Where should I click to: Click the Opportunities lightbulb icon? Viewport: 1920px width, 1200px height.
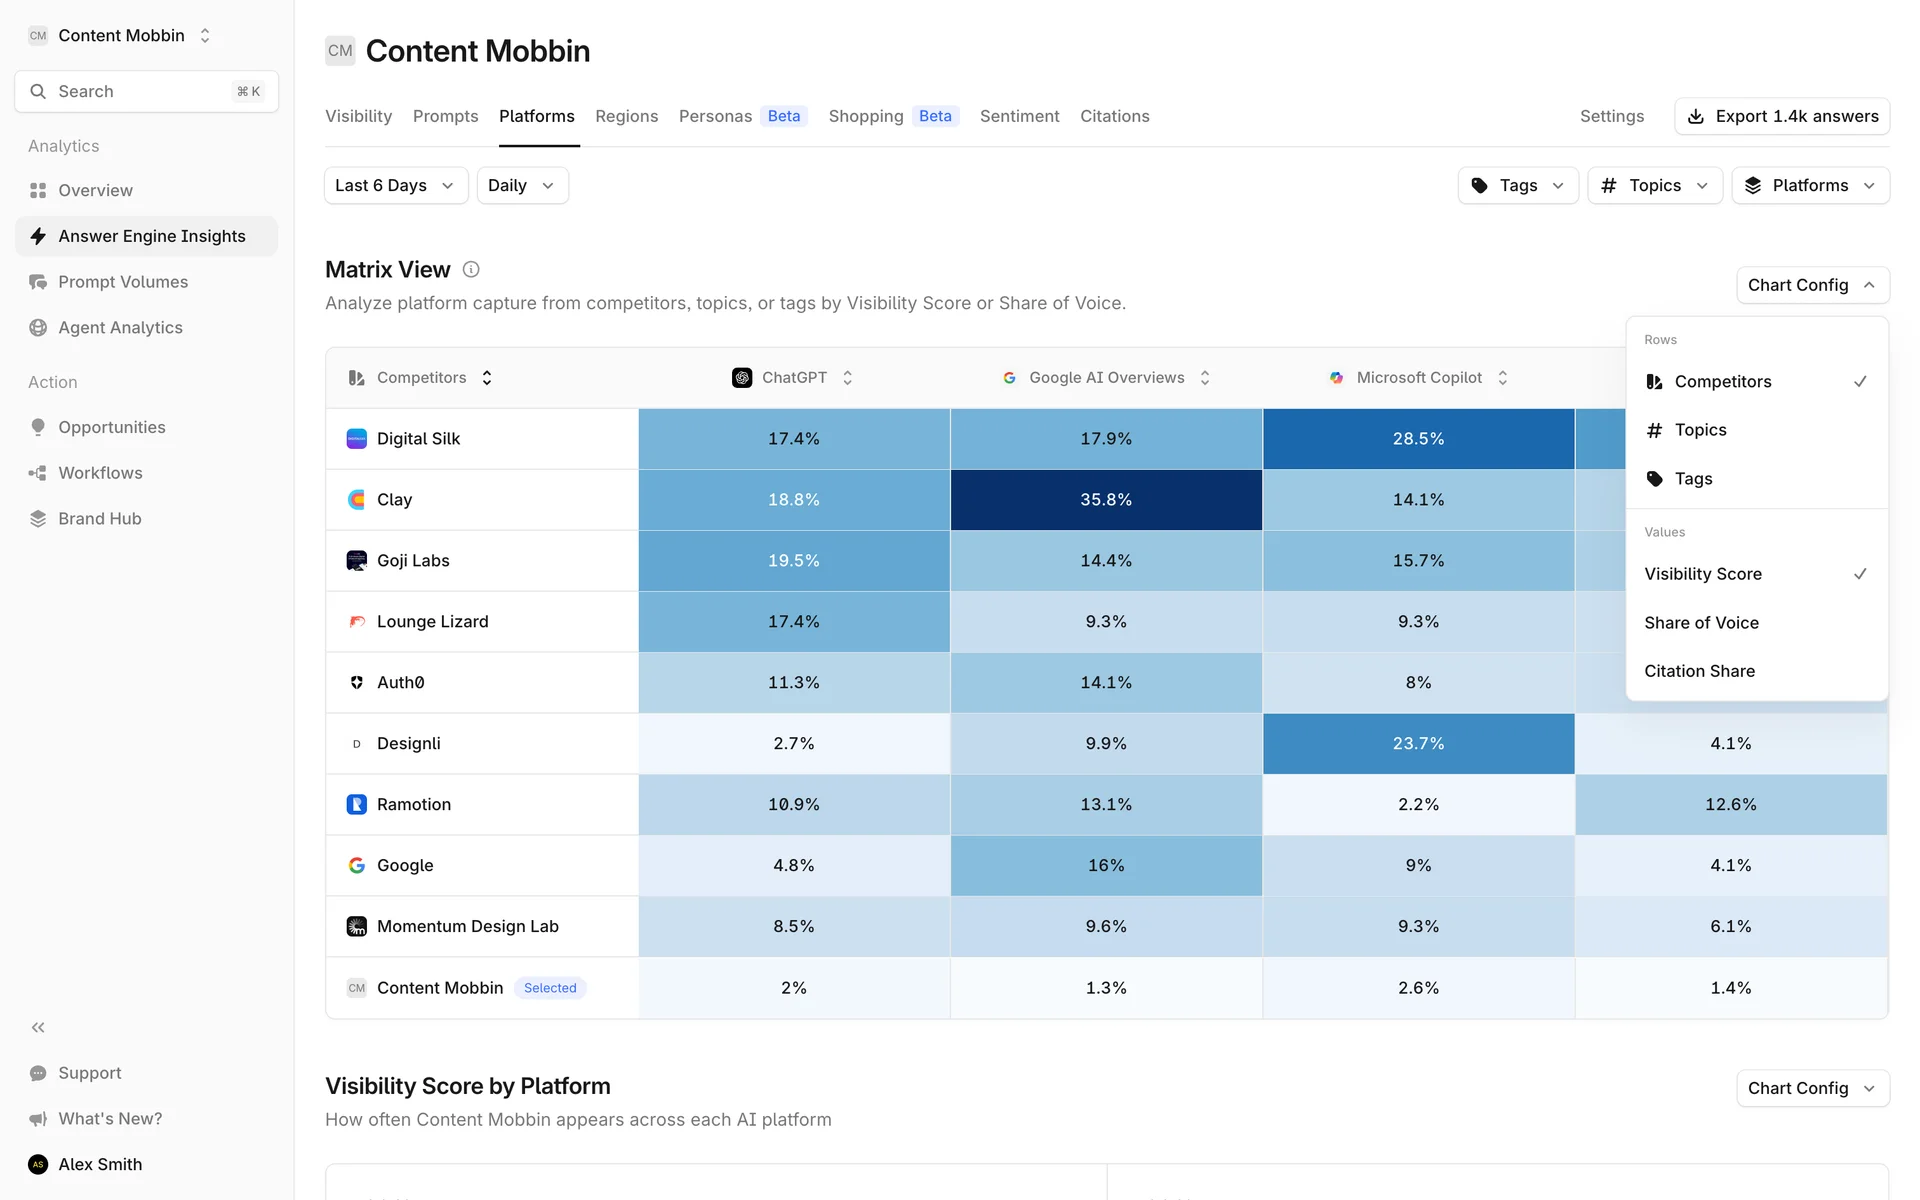click(38, 427)
